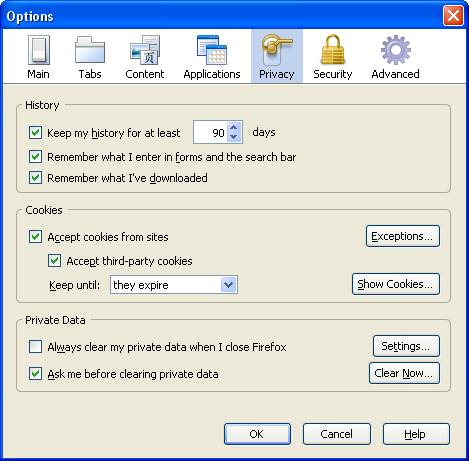Select the Applications panel icon

coord(212,50)
